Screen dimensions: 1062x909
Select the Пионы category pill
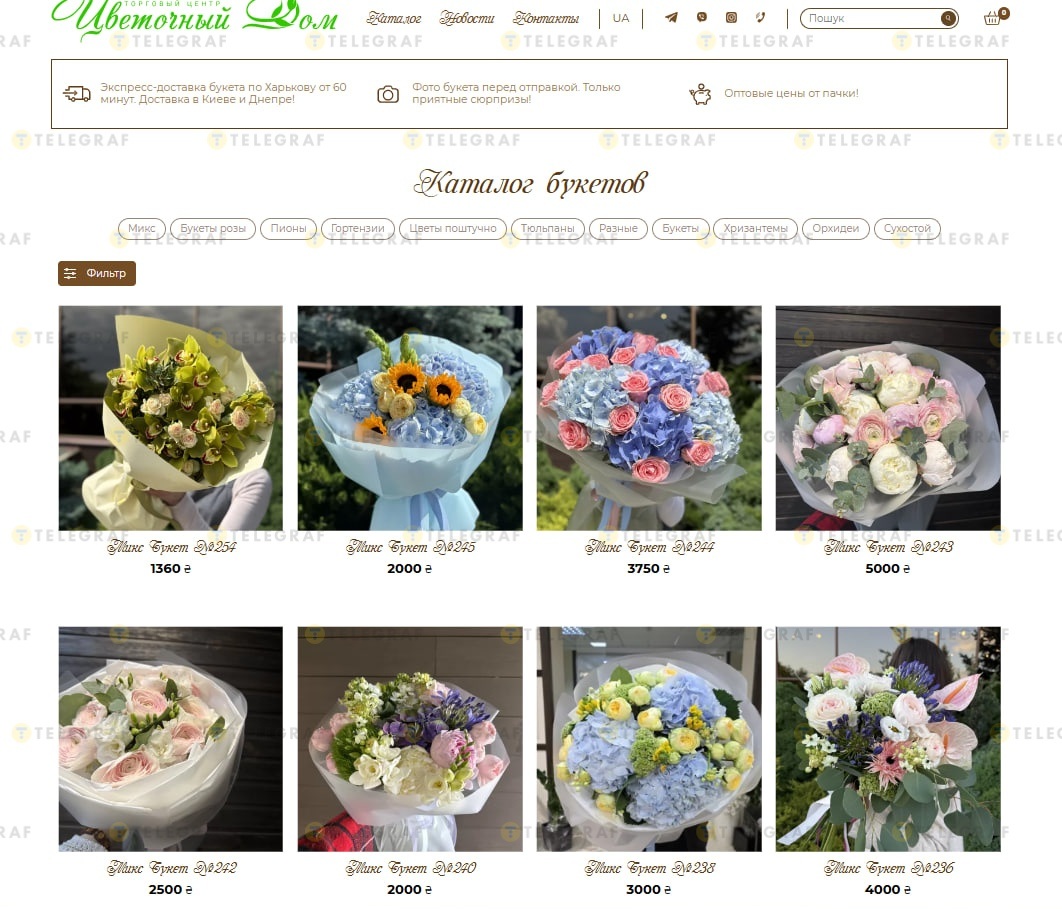click(x=289, y=229)
